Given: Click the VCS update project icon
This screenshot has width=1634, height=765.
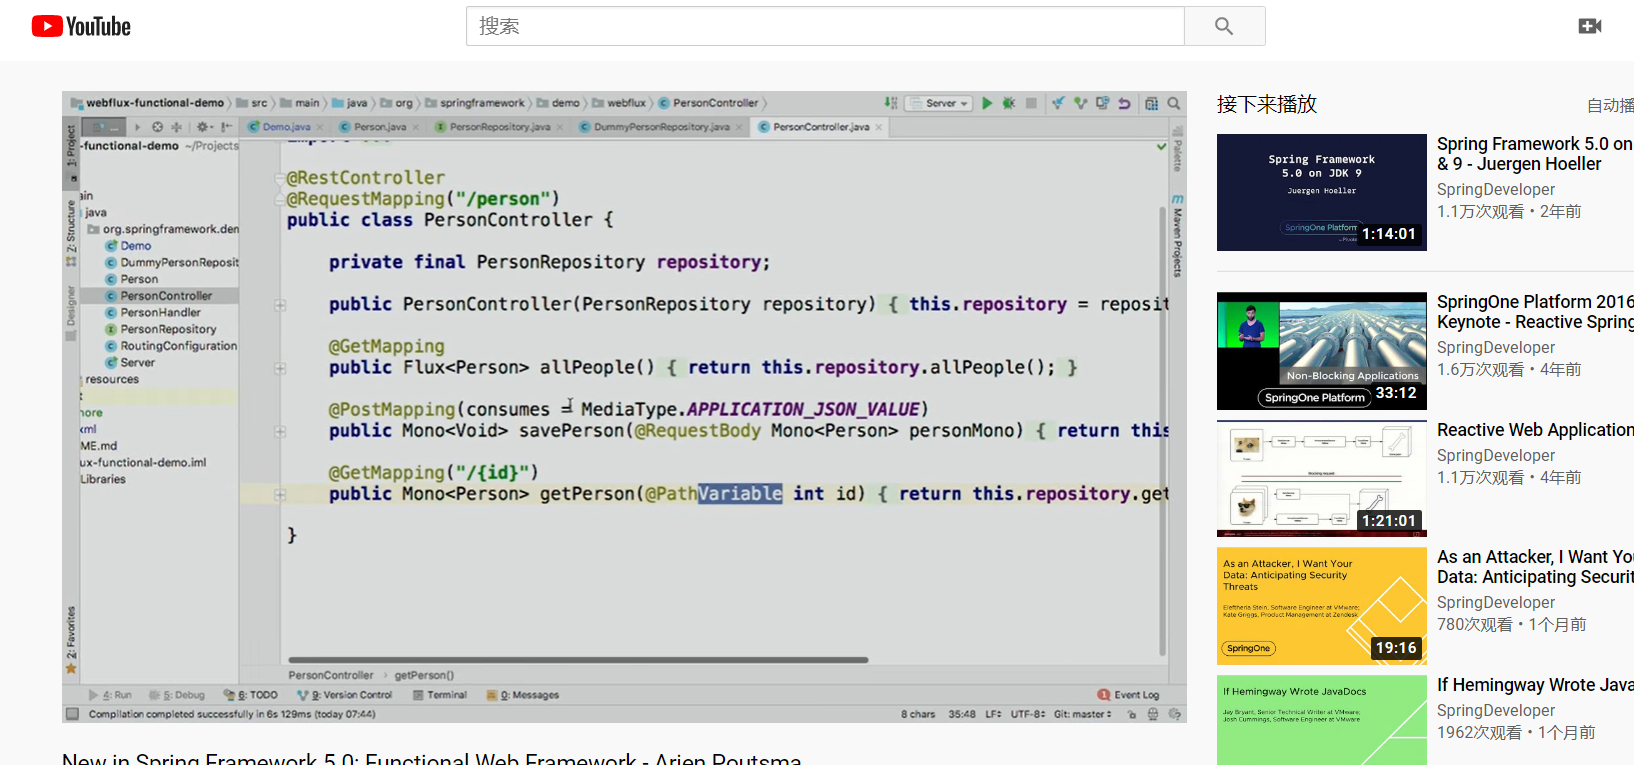Looking at the screenshot, I should [1058, 103].
